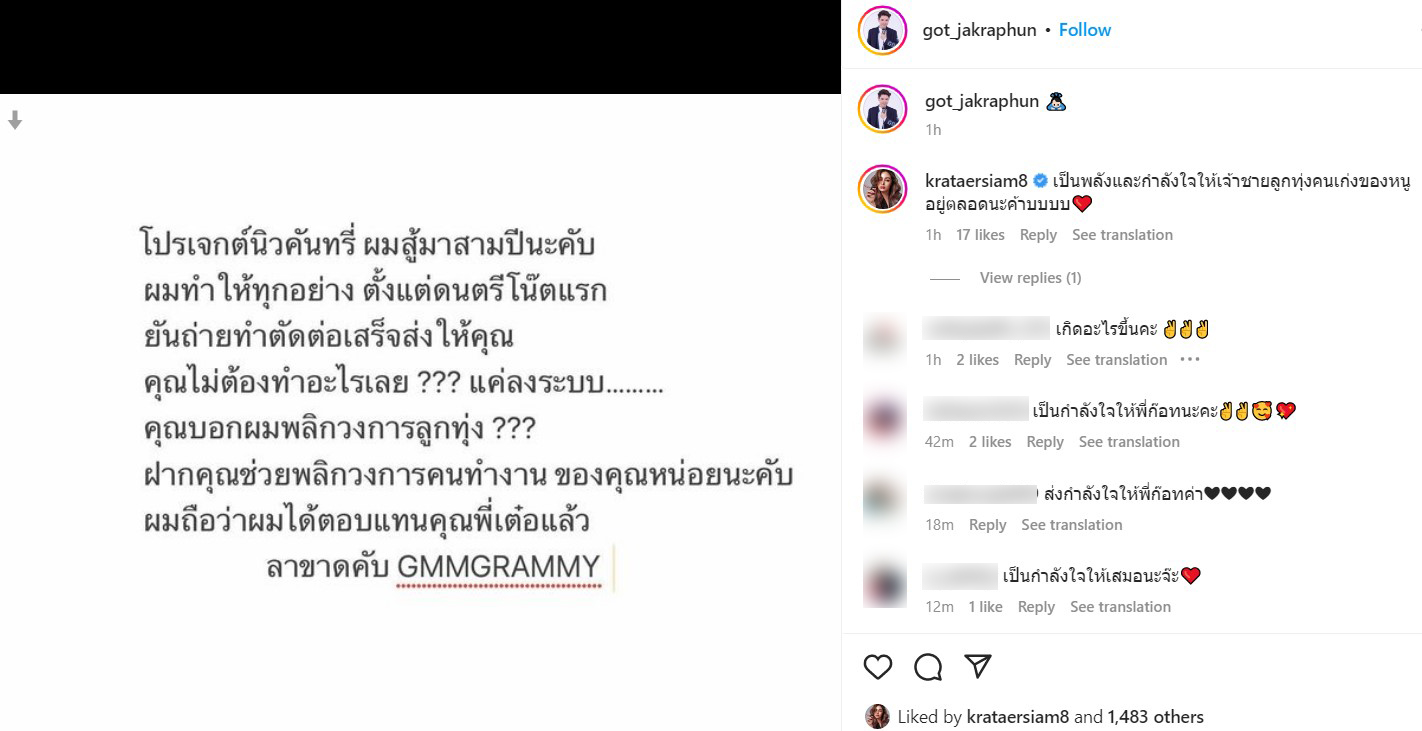This screenshot has width=1422, height=731.
Task: Expand View replies (1) under krataersiam8
Action: pyautogui.click(x=1030, y=278)
